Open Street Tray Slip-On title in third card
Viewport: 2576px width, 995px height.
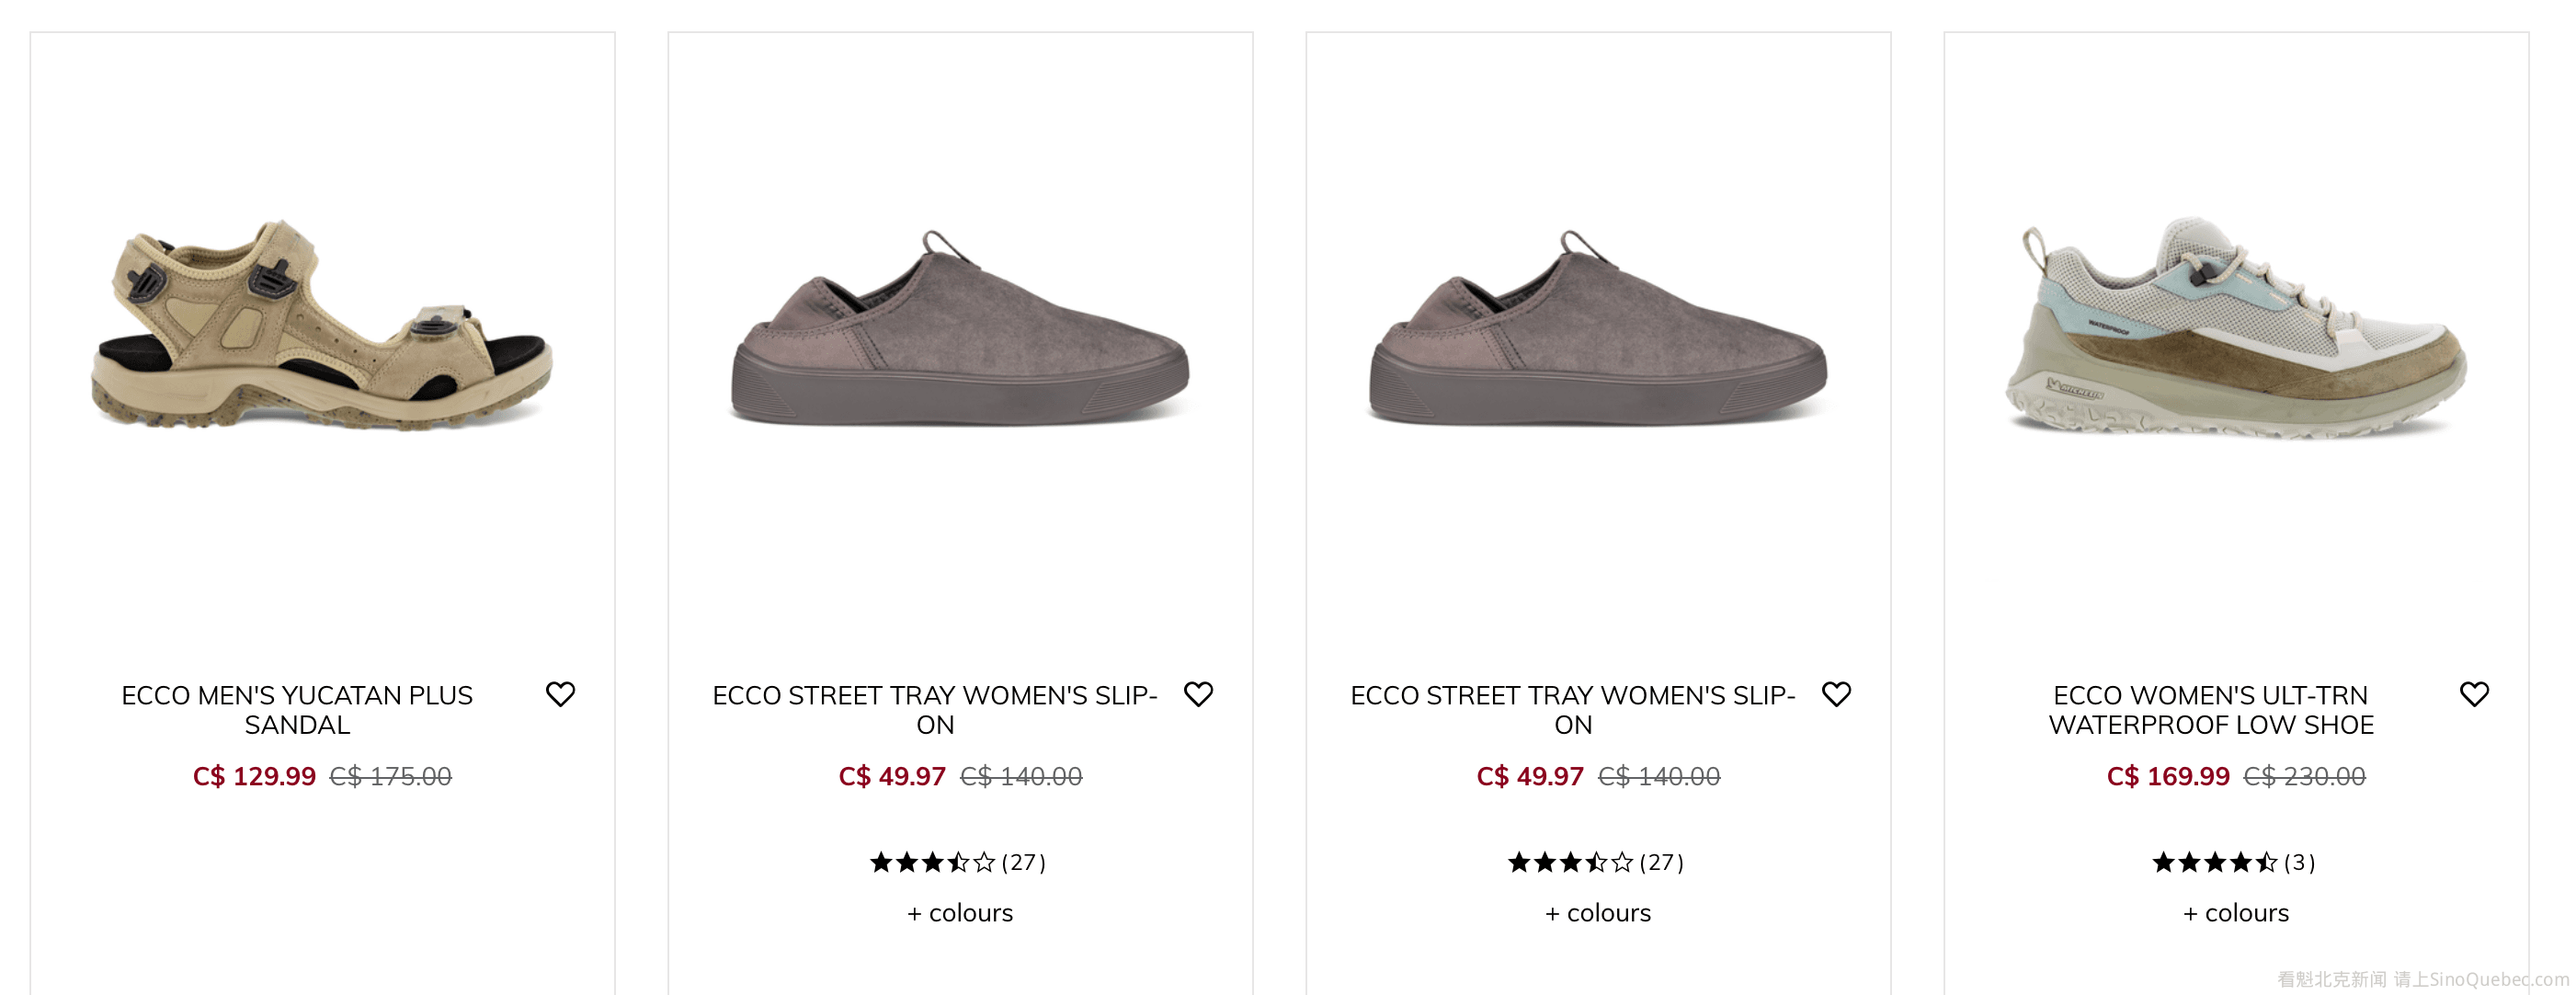point(1573,710)
